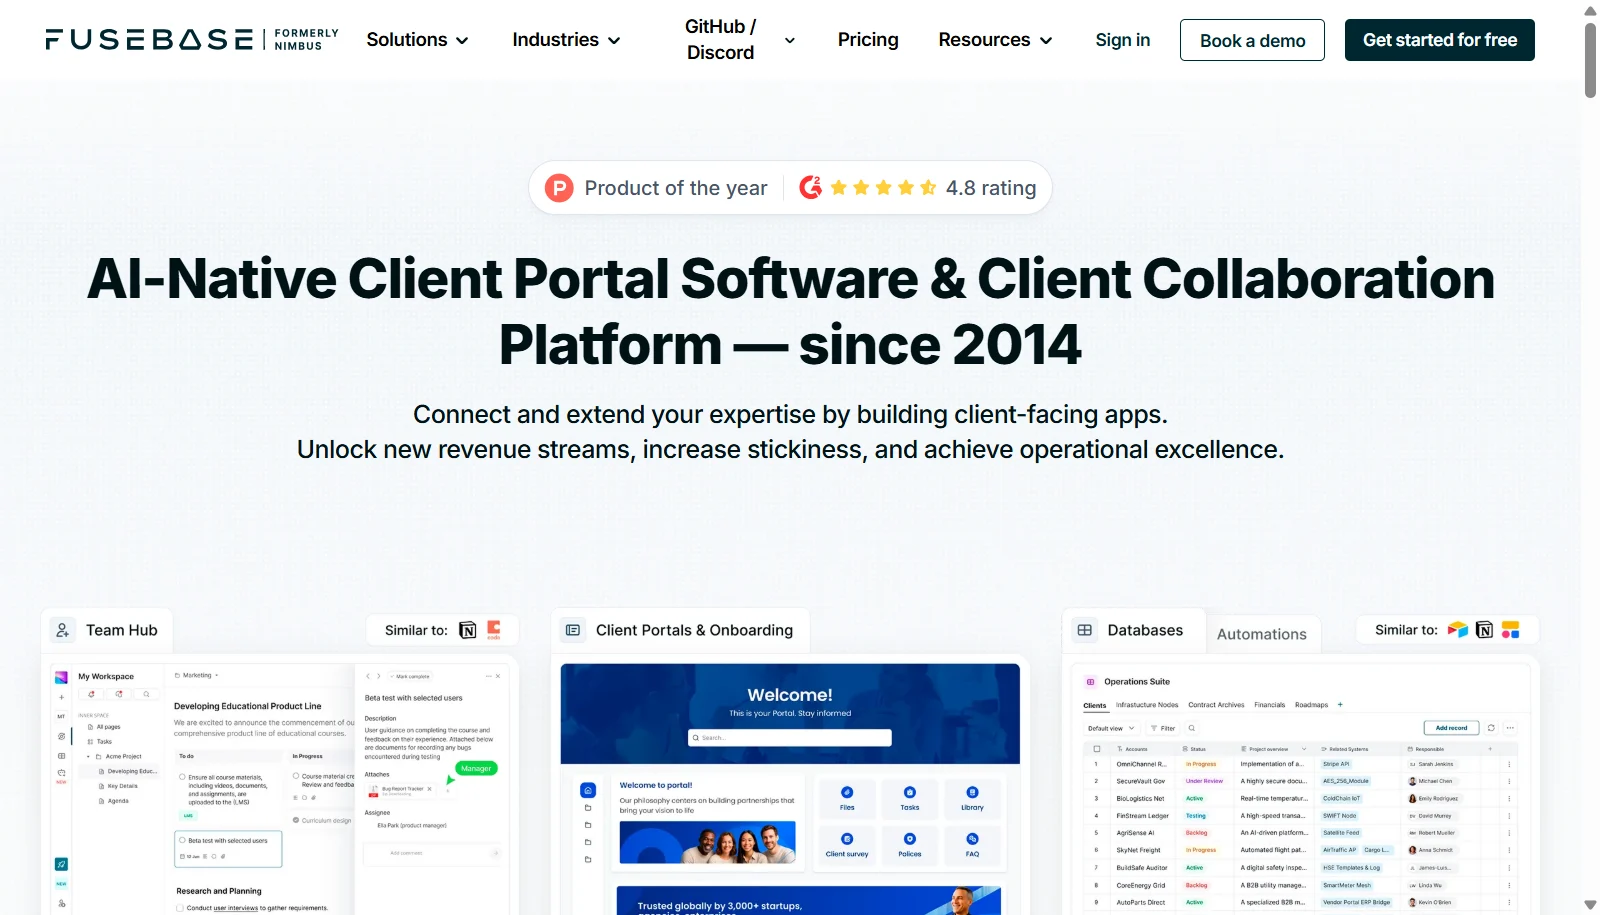The image size is (1600, 915).
Task: Click the Add record button
Action: pyautogui.click(x=1451, y=728)
